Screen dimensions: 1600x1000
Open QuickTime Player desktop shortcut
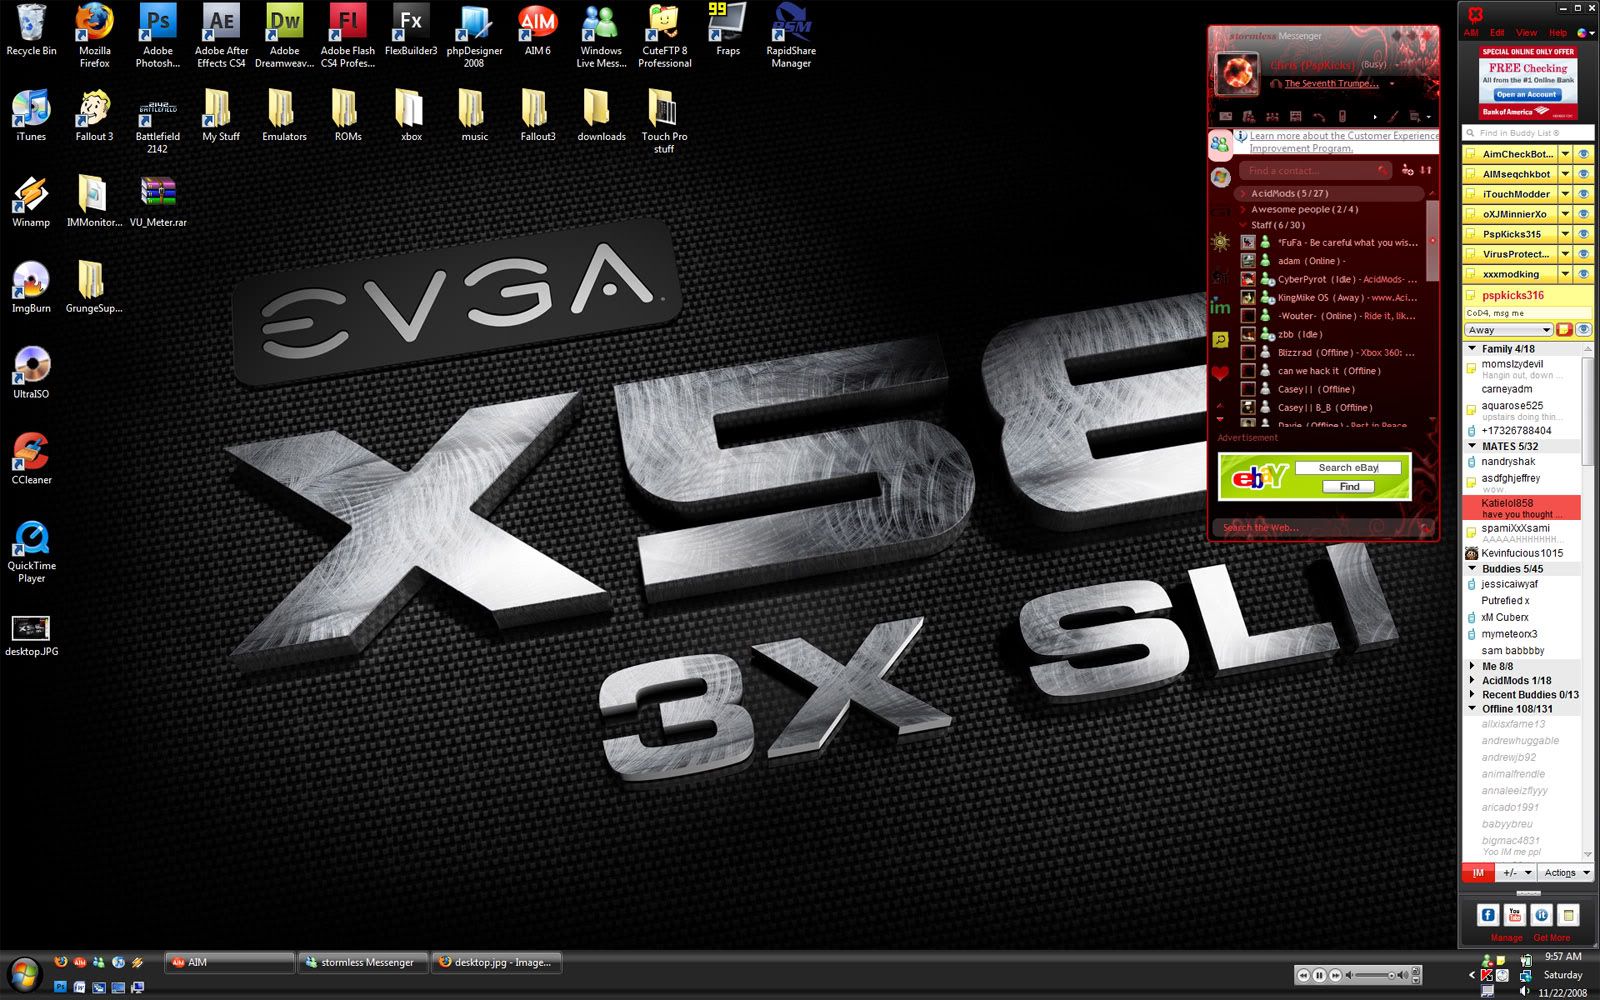31,551
